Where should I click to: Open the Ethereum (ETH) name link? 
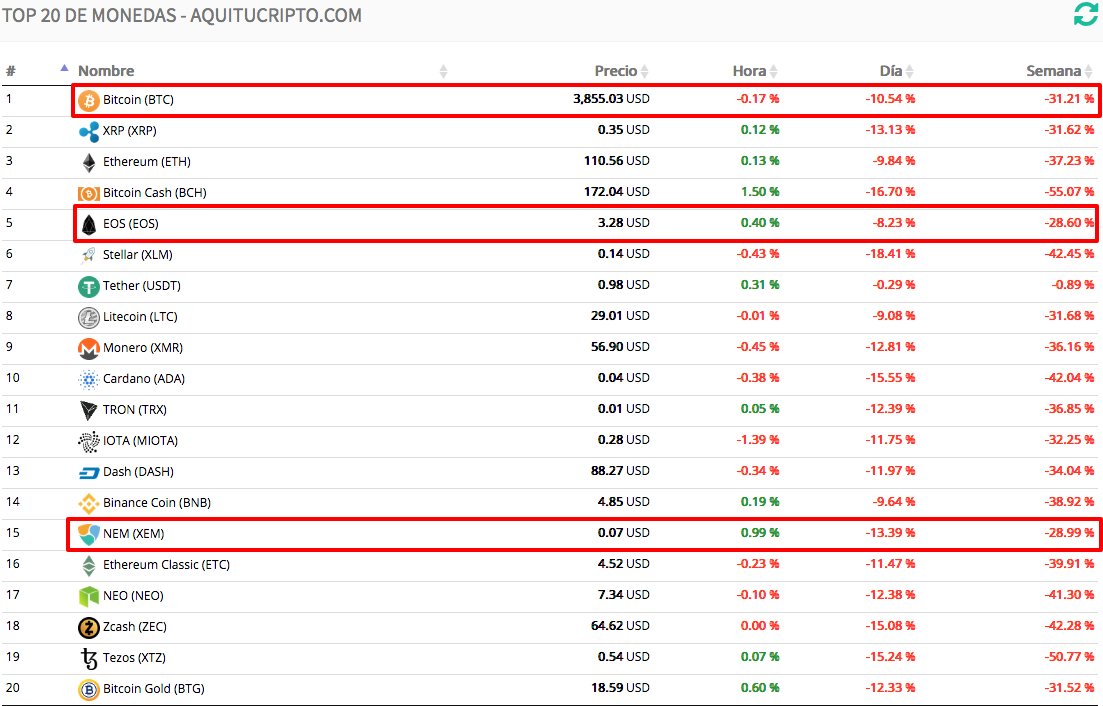click(146, 162)
